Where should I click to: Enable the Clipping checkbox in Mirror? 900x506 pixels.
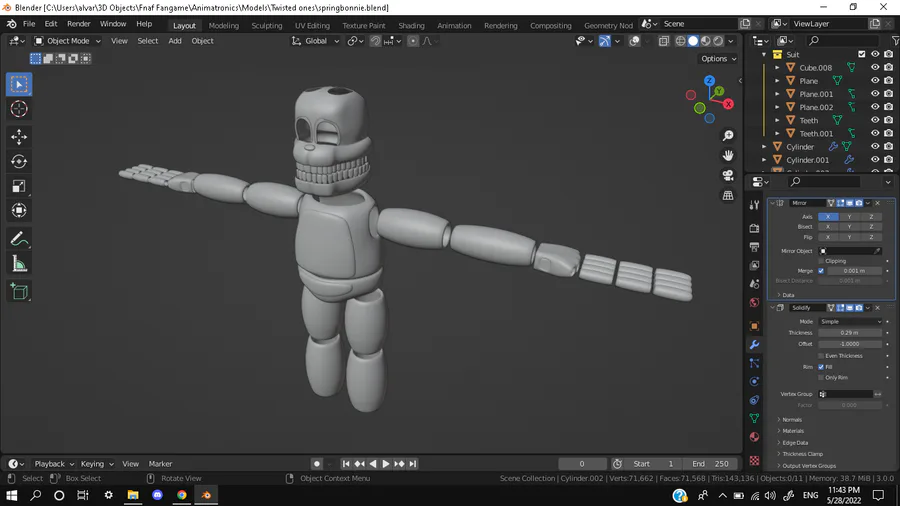pos(821,261)
